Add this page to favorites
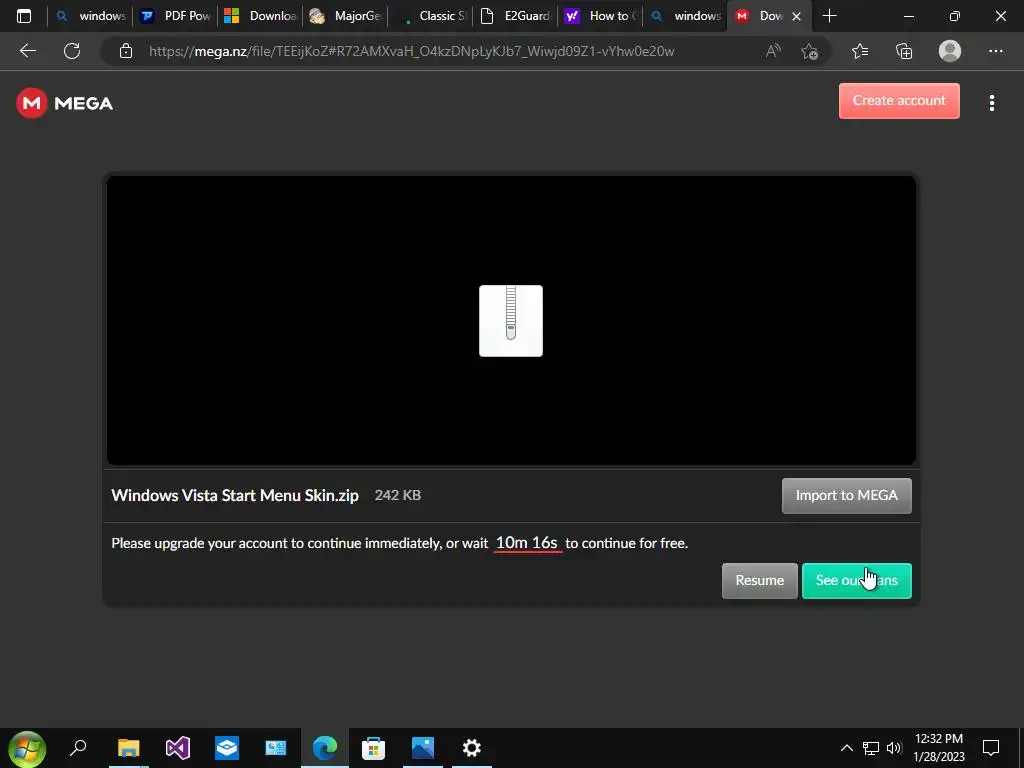1024x768 pixels. pos(810,51)
